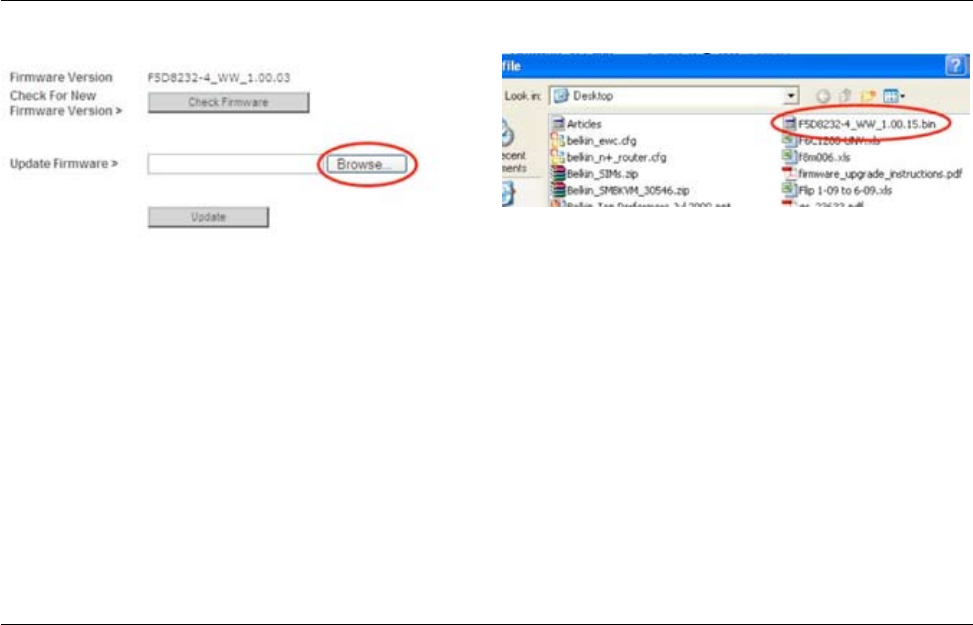This screenshot has height=625, width=973.
Task: Select Belkin_SMBKVM_30546.zip archive
Action: pos(620,191)
